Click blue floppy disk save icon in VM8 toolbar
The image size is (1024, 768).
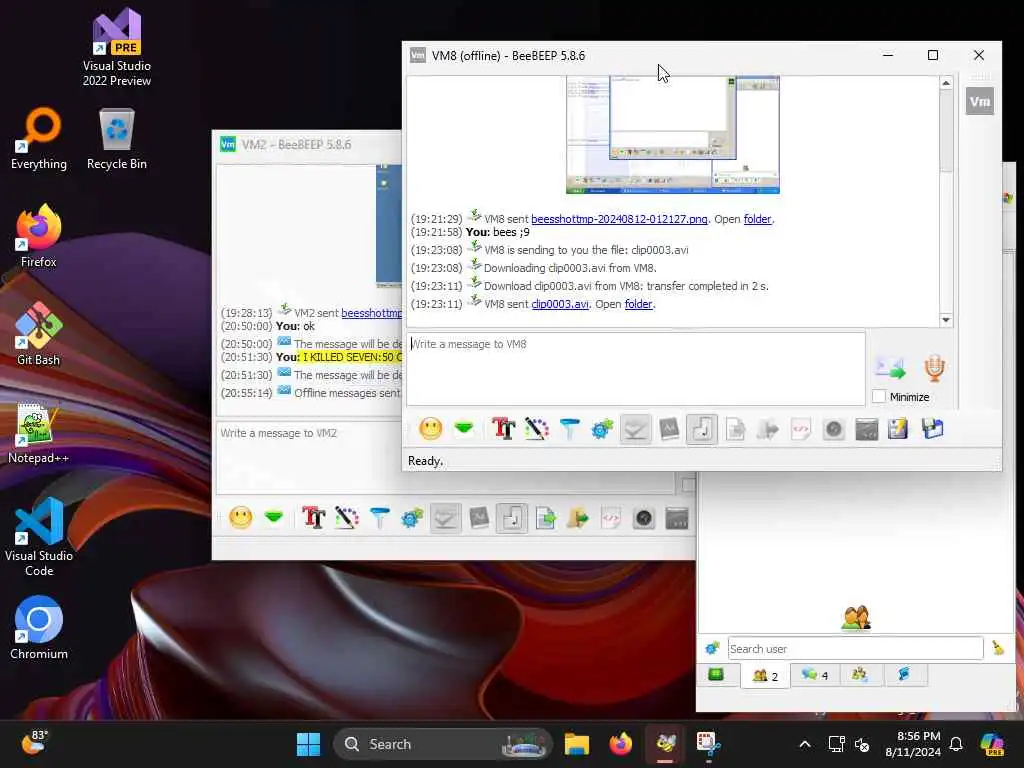pos(933,429)
